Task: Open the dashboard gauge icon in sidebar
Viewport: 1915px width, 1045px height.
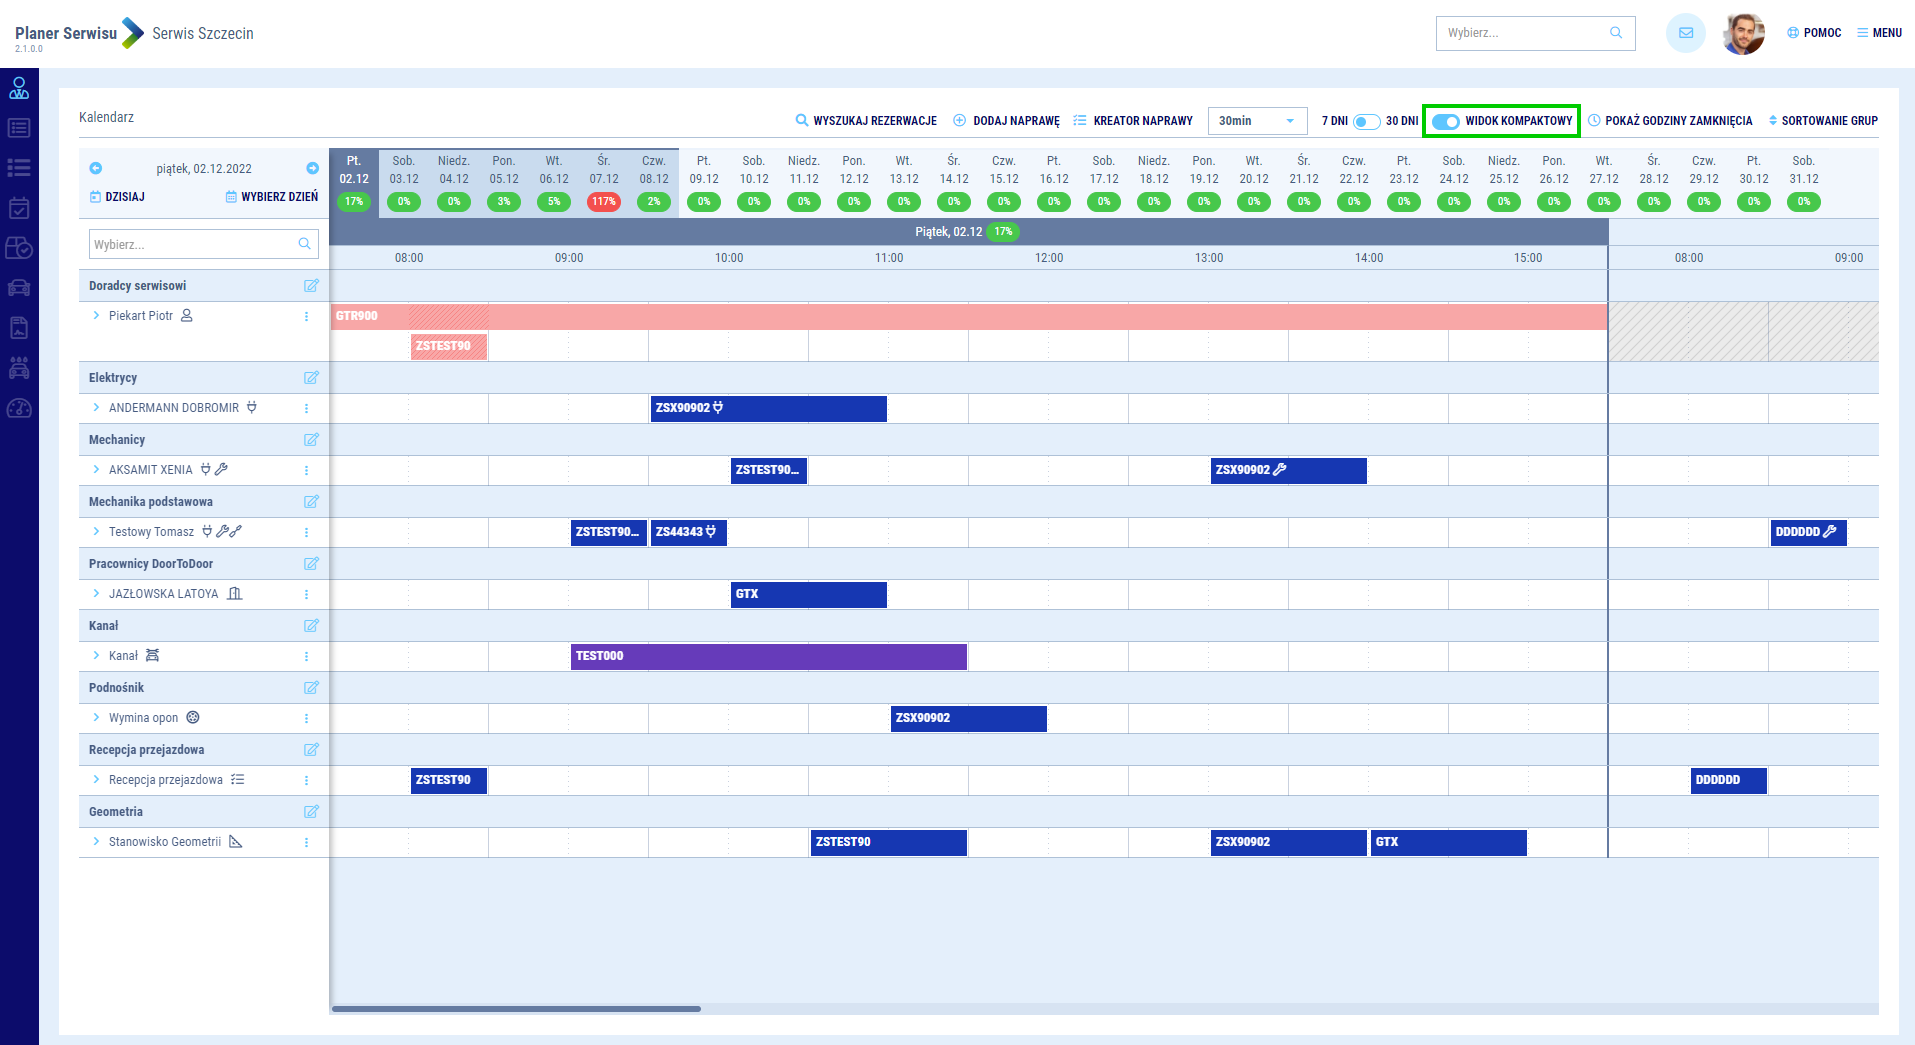Action: [19, 409]
